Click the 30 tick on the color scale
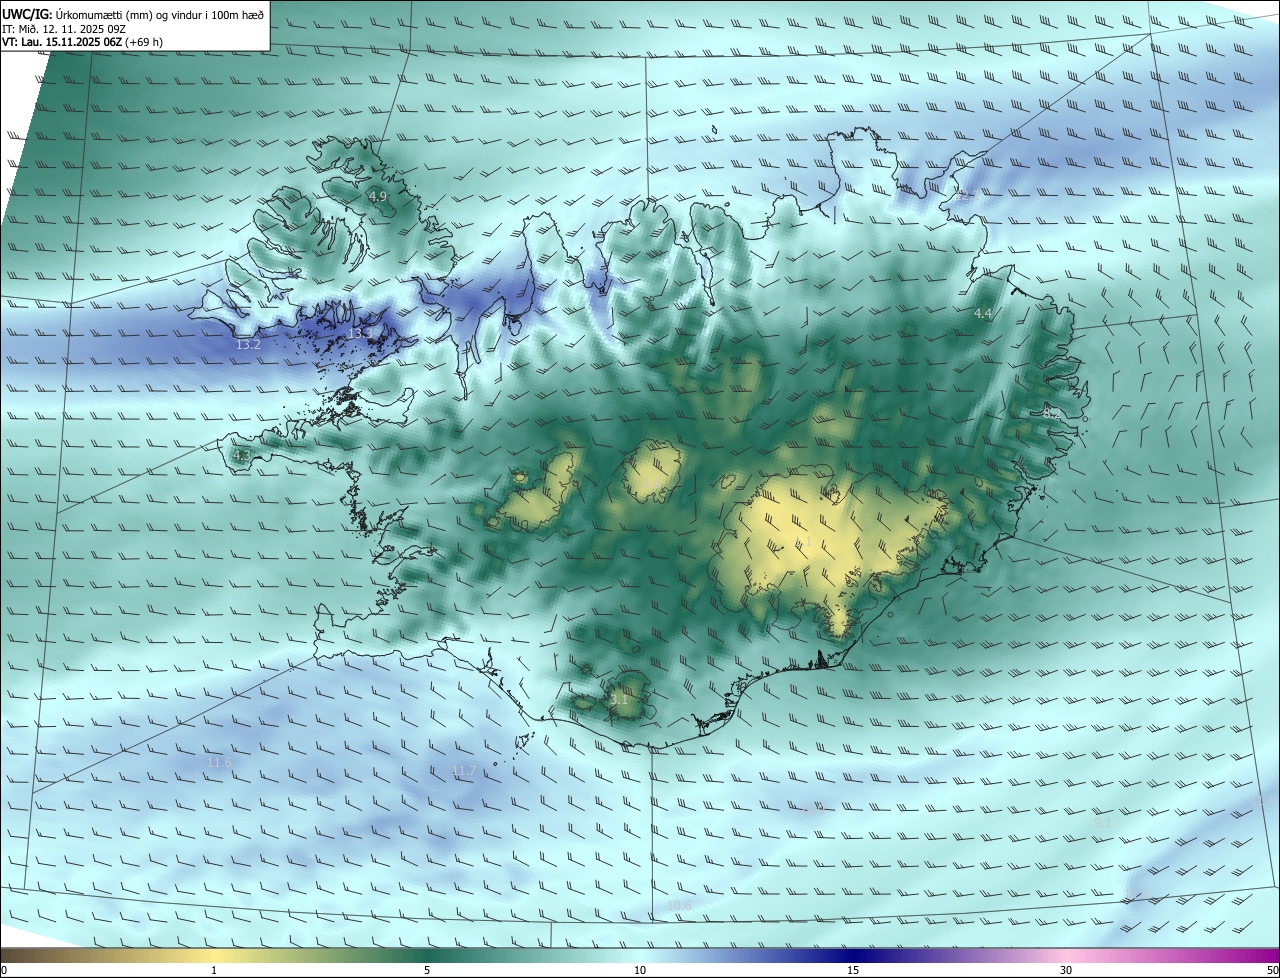The image size is (1280, 978). 1066,970
